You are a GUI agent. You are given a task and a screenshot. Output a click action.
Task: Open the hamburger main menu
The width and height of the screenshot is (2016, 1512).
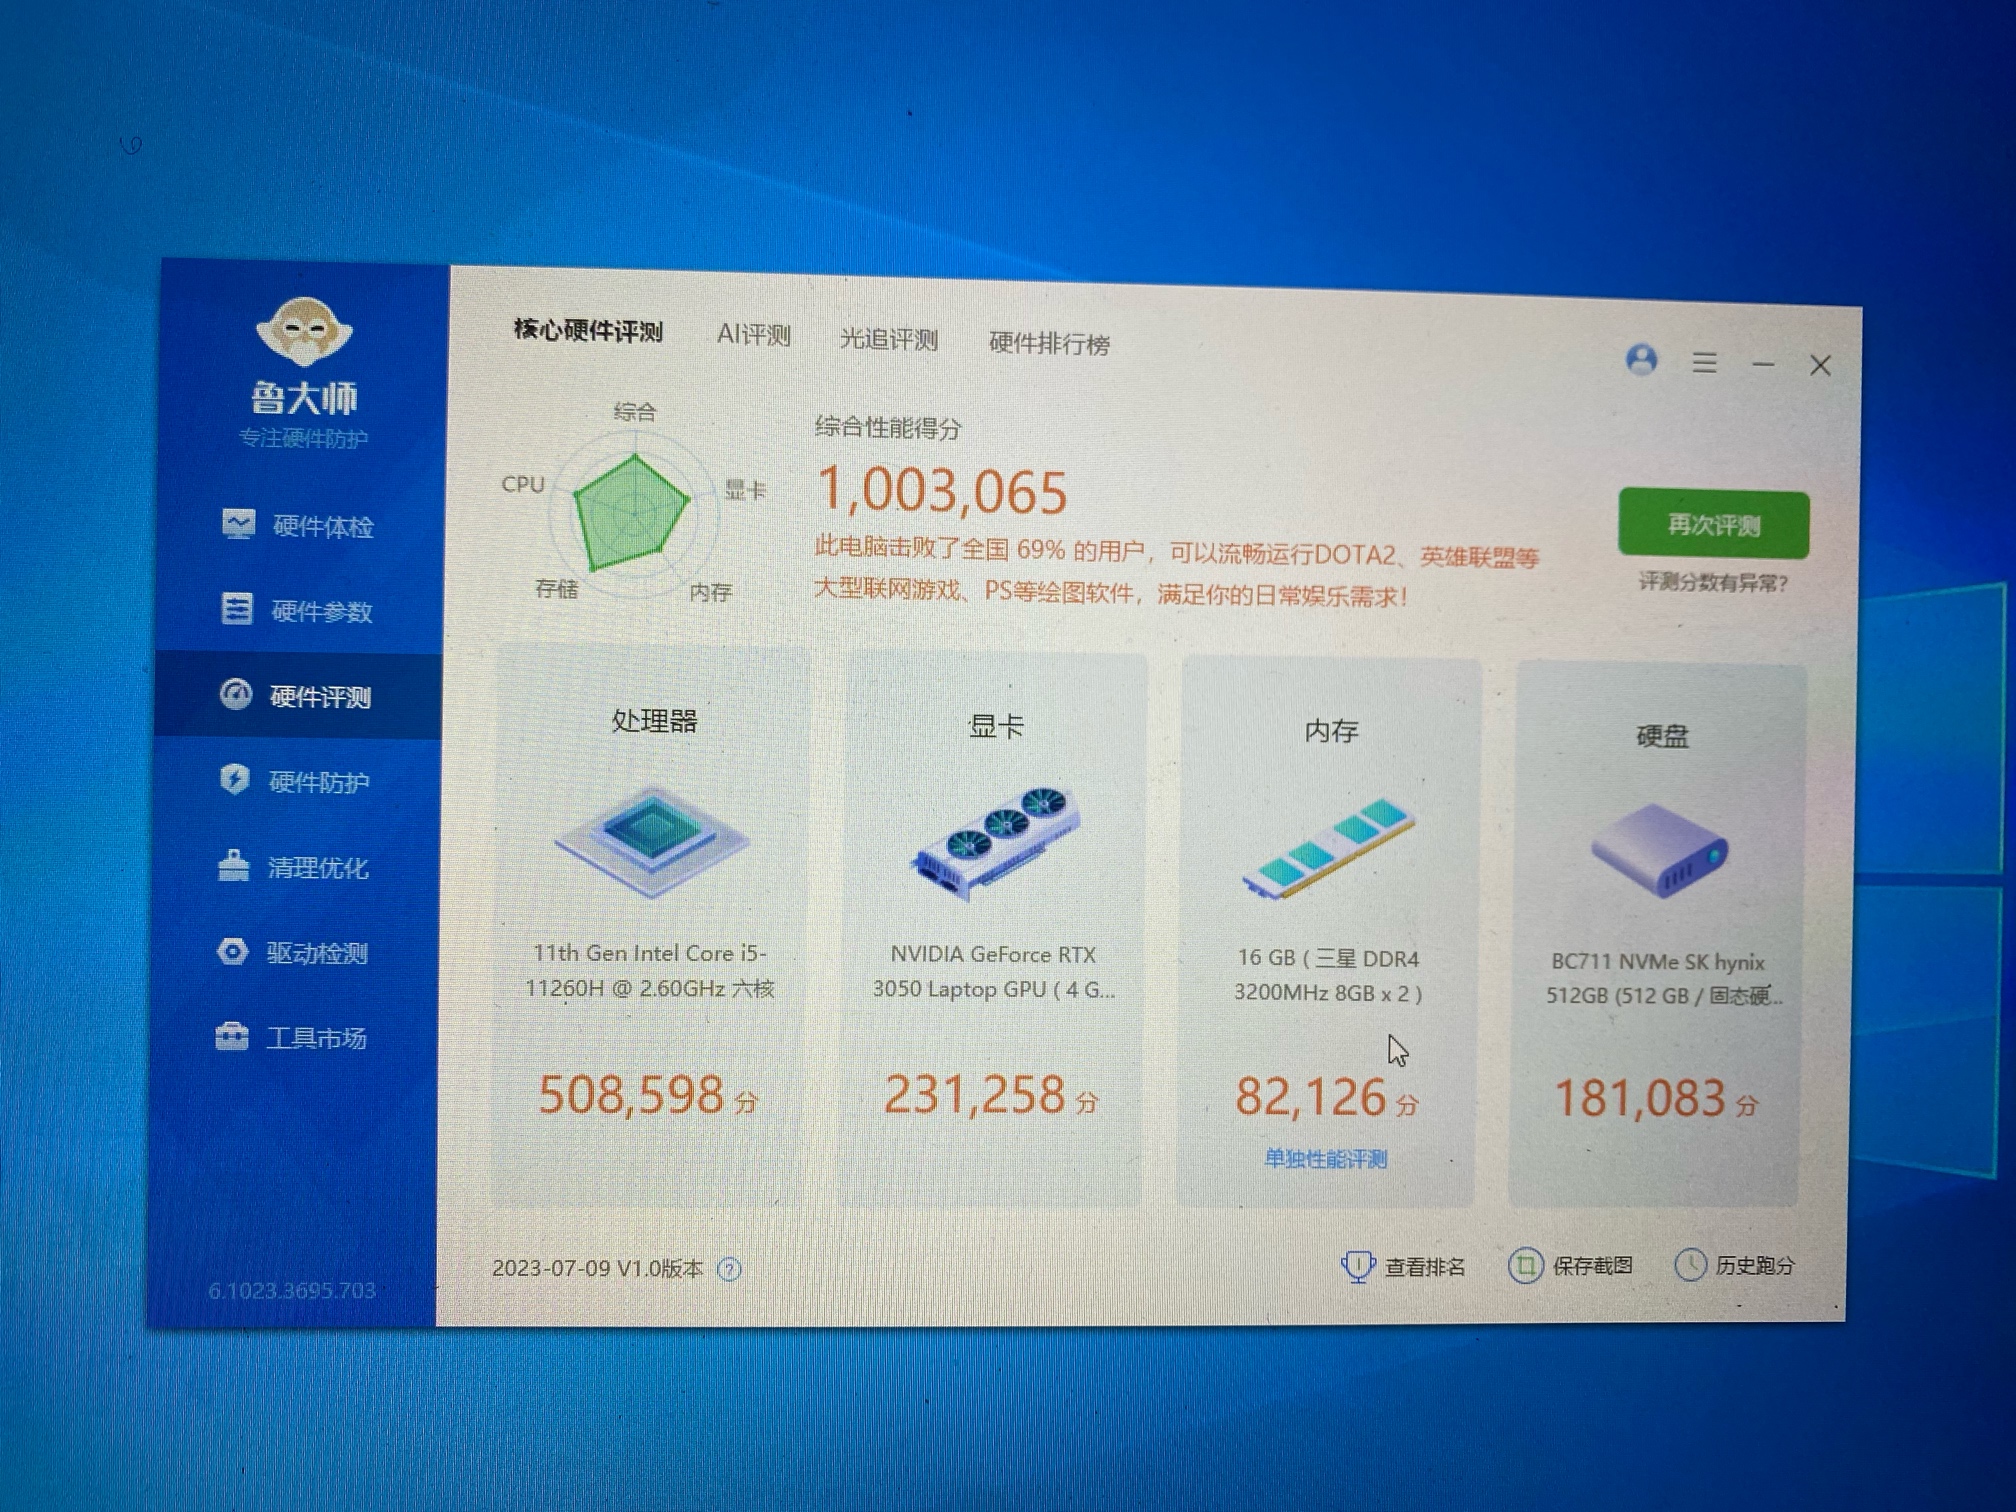tap(1705, 362)
